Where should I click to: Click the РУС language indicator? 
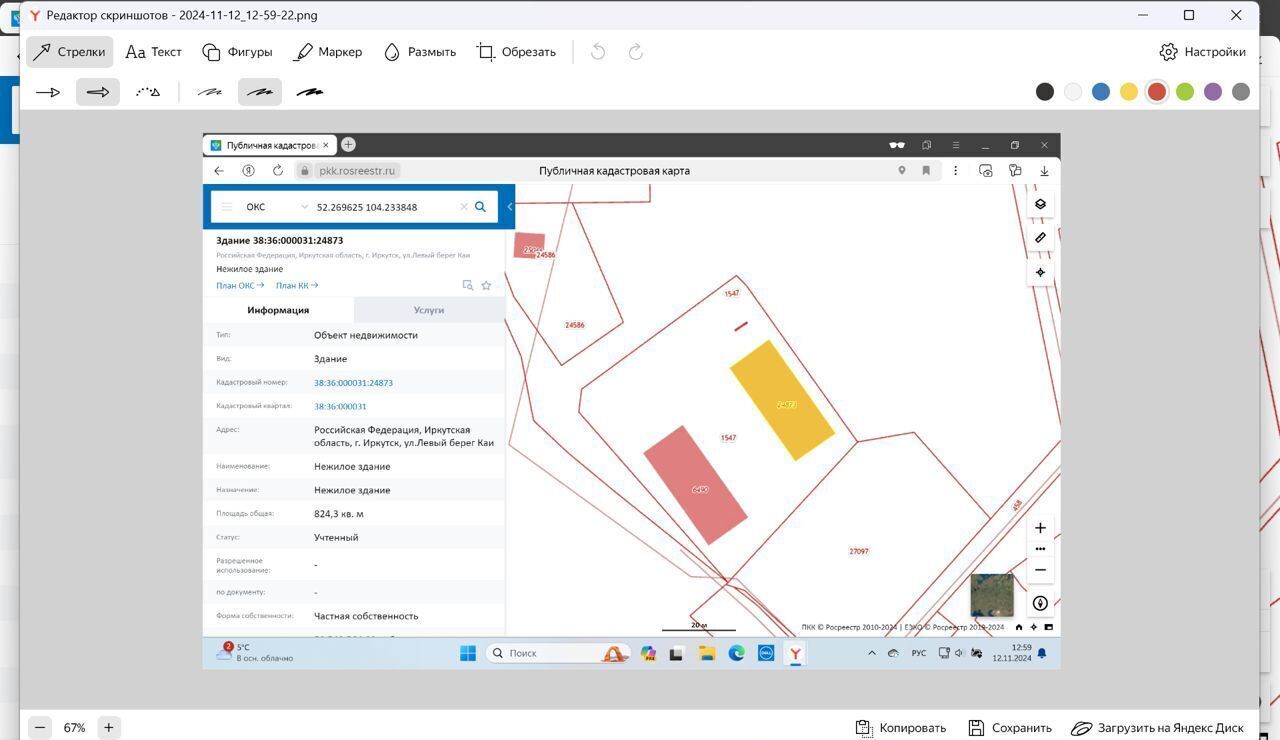pos(918,654)
